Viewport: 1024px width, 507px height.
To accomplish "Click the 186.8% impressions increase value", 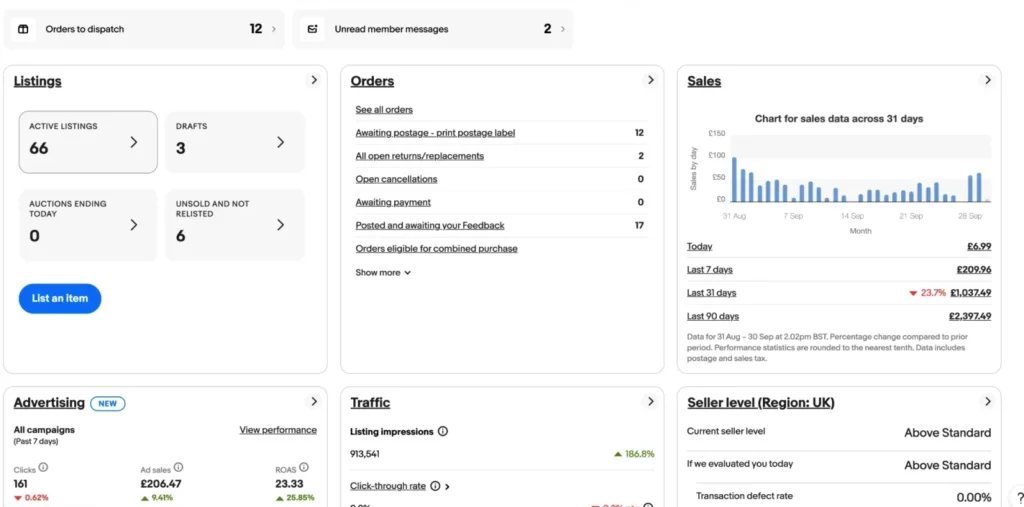I will tap(634, 453).
